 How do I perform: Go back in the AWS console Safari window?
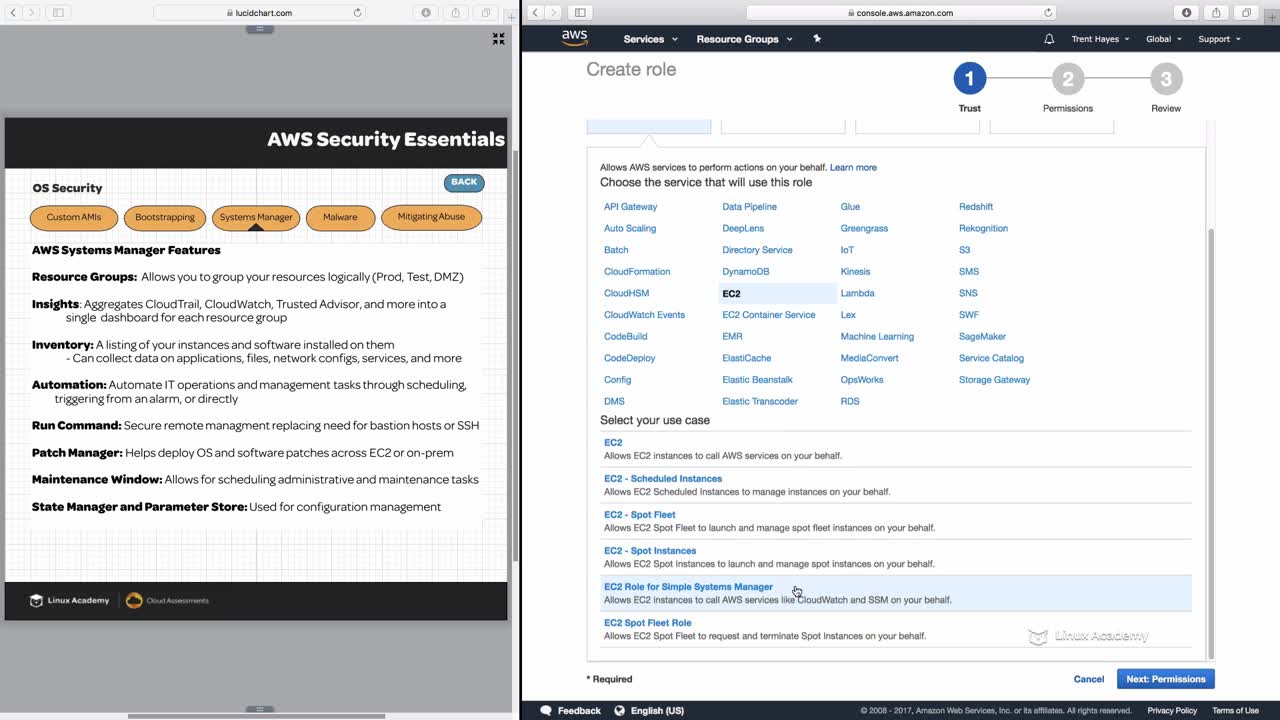pos(535,13)
